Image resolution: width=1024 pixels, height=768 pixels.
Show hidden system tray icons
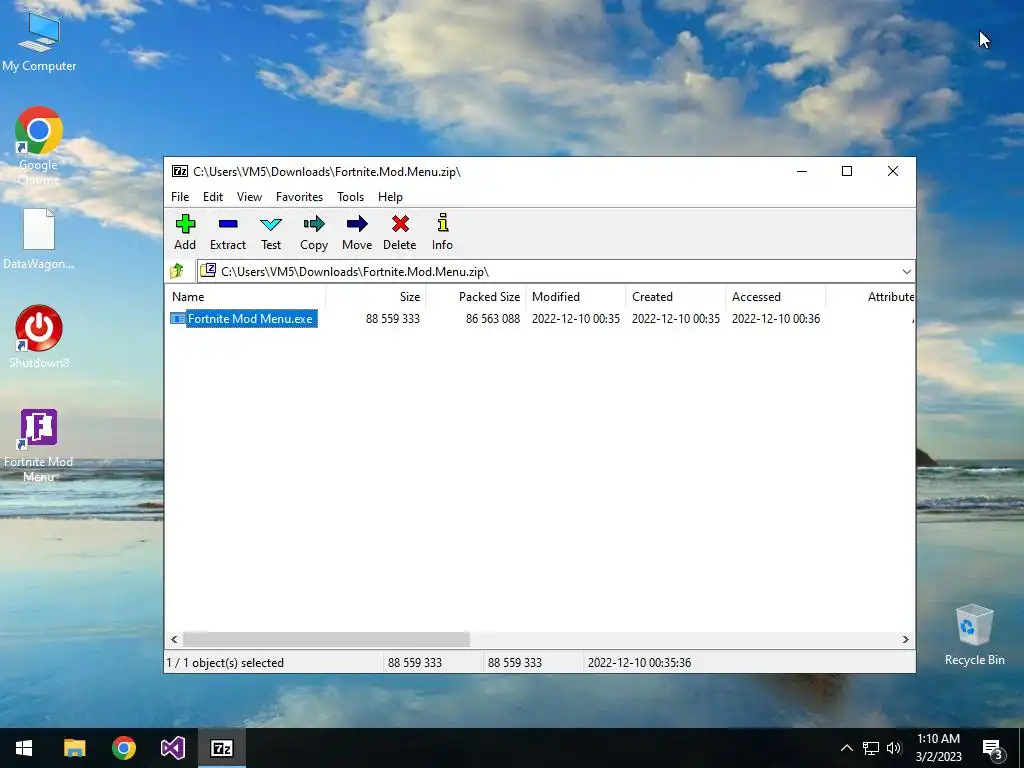click(x=846, y=748)
